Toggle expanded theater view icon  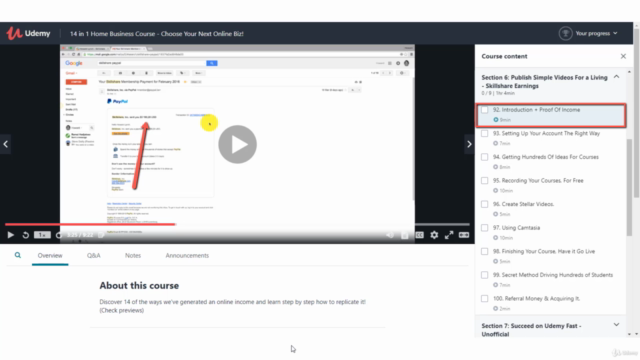pyautogui.click(x=464, y=235)
